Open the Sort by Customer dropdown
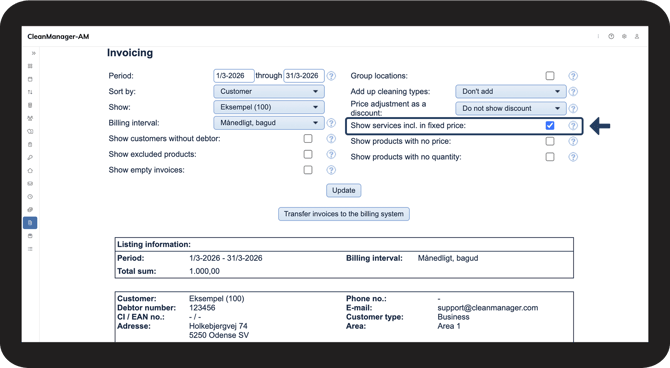Viewport: 670px width, 368px height. click(269, 91)
